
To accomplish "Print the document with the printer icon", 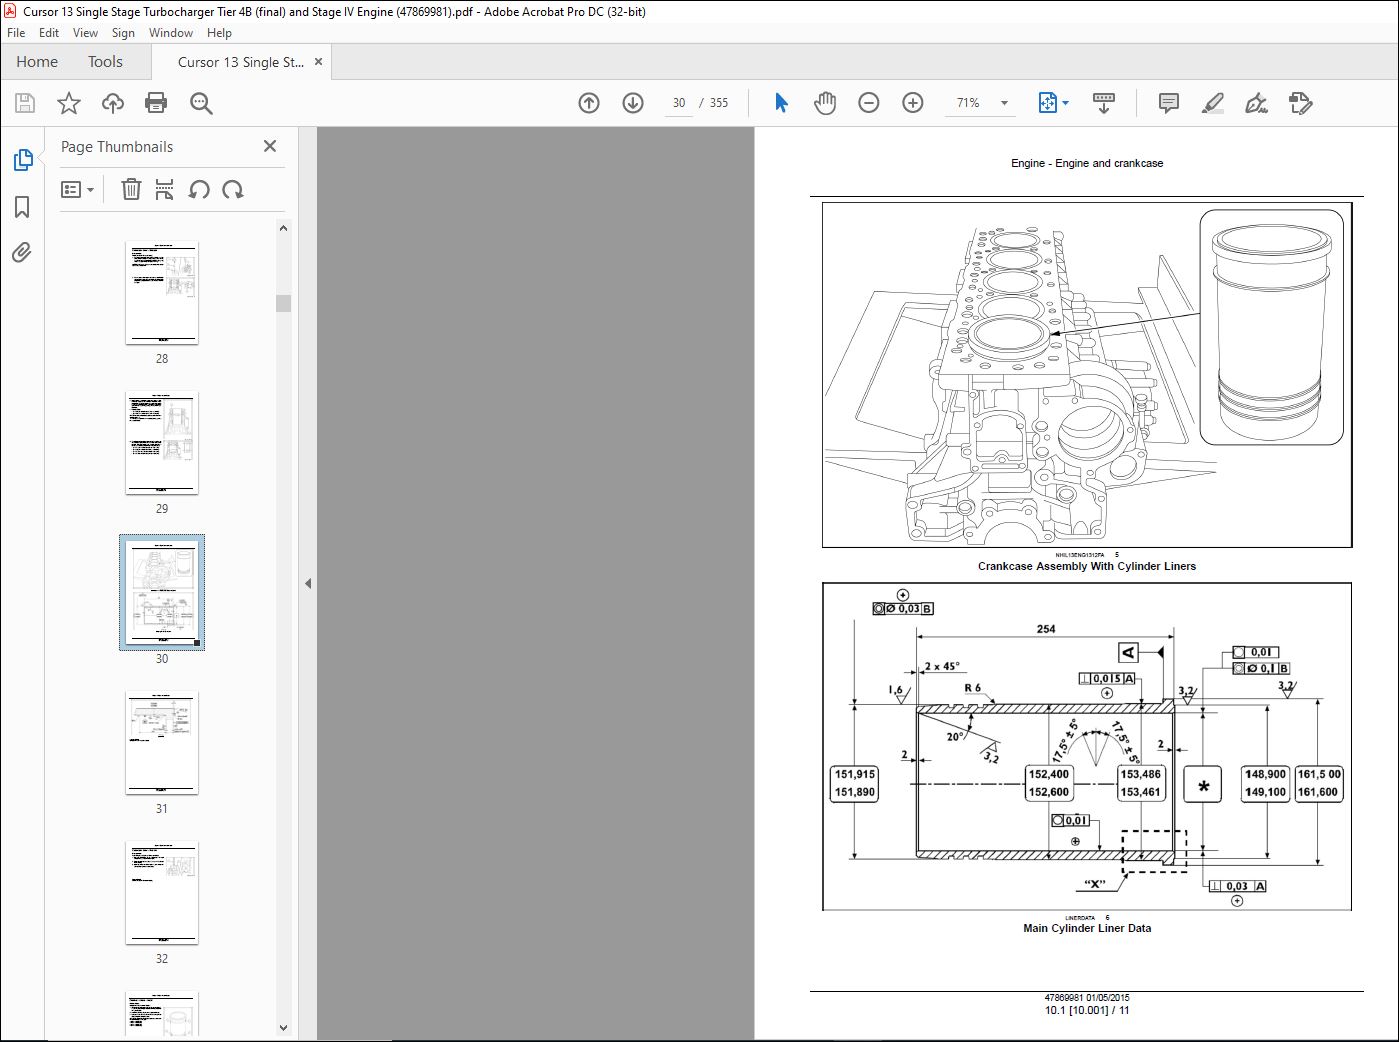I will point(156,103).
